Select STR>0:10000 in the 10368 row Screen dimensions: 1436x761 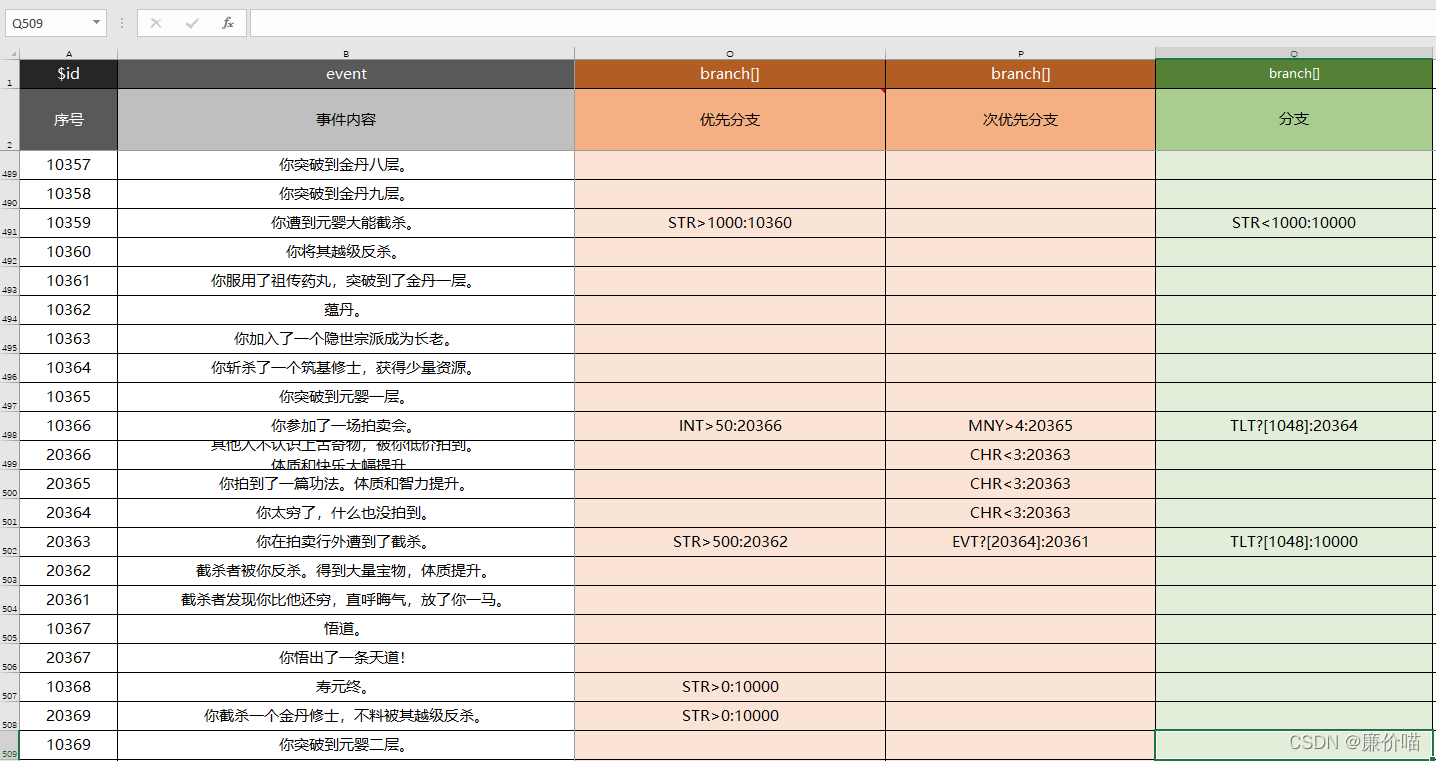pos(730,687)
